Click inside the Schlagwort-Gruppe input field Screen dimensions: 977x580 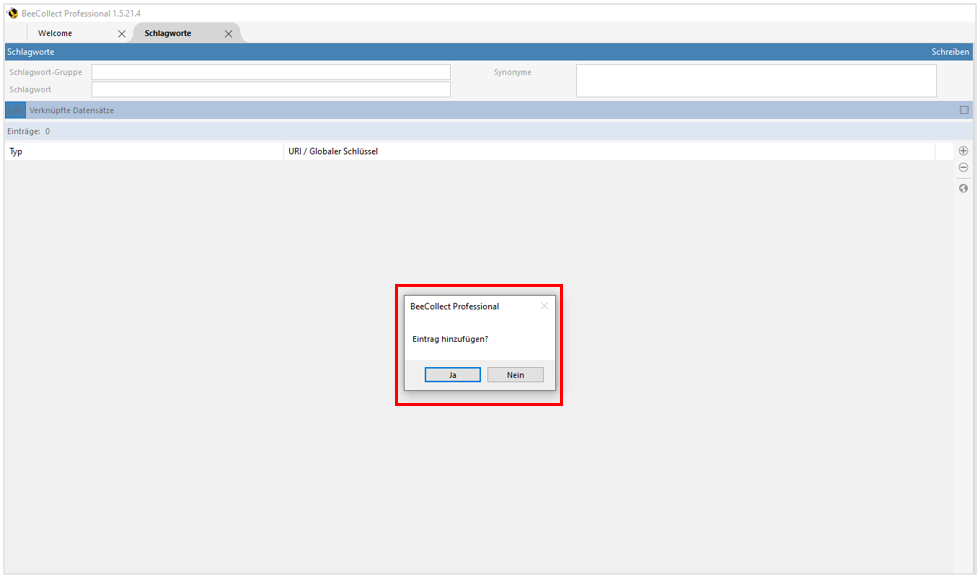pos(270,71)
